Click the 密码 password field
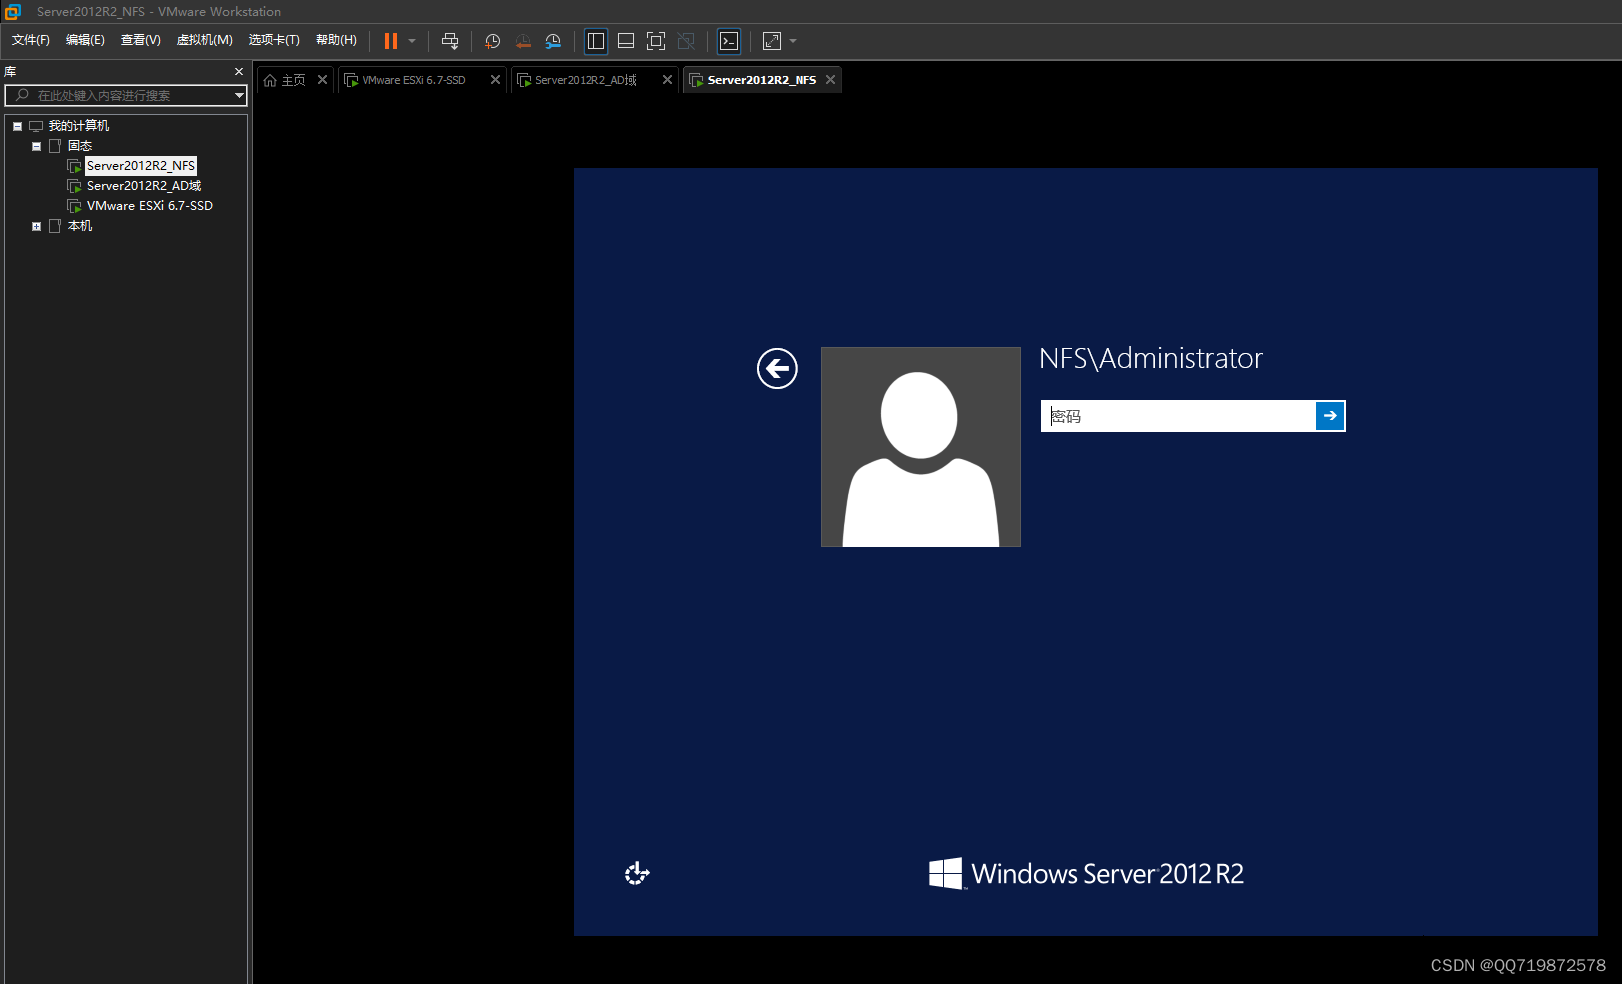 pos(1178,416)
